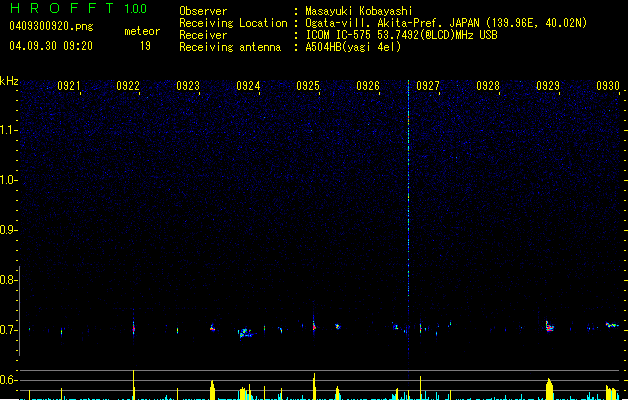Screen dimensions: 629x400
Task: Click the 0.7 kHz axis label
Action: [8, 330]
